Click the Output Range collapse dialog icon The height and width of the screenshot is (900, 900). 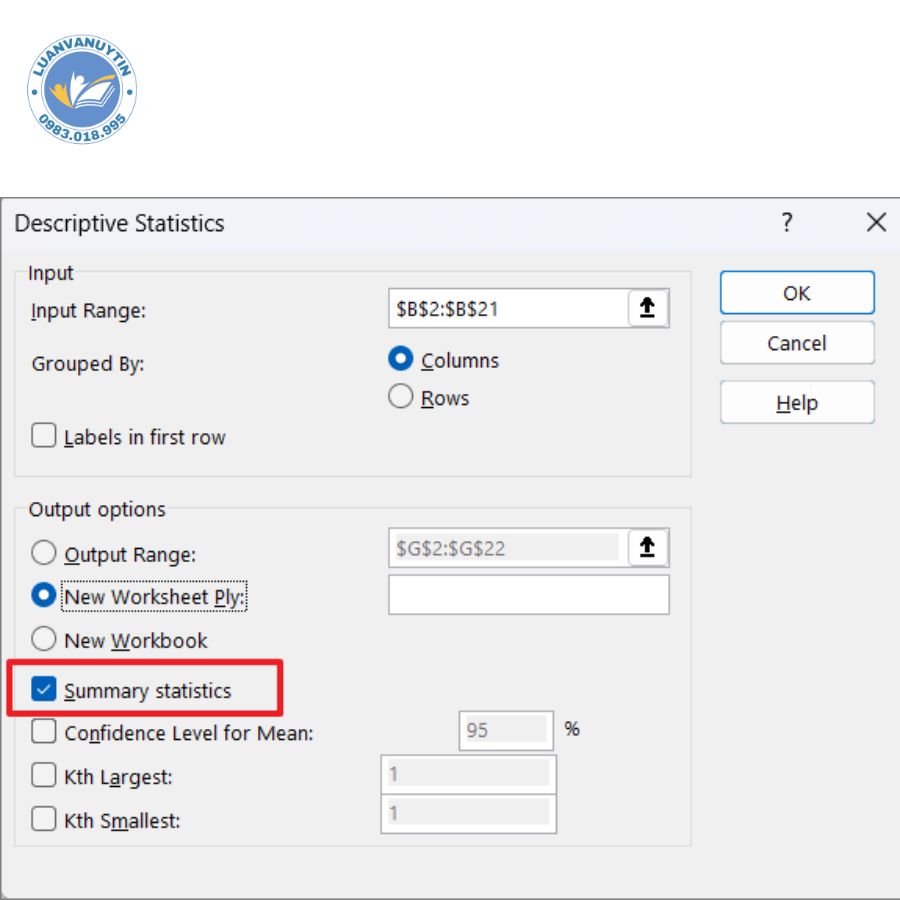(x=648, y=547)
